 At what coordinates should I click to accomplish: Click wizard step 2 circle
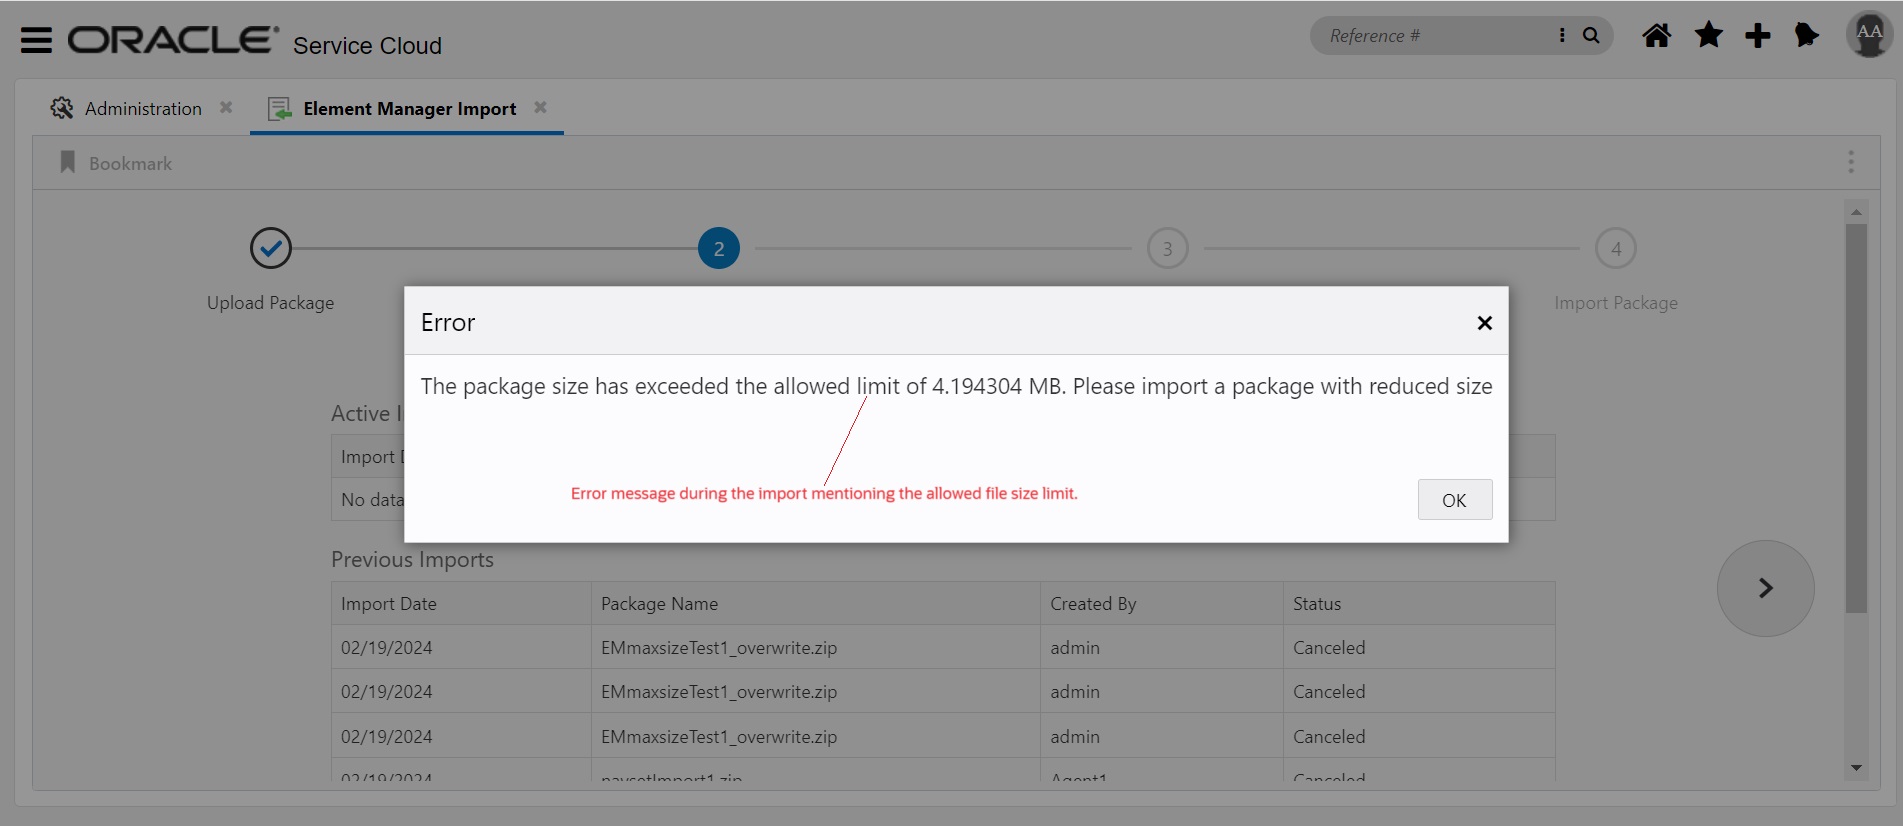click(719, 248)
